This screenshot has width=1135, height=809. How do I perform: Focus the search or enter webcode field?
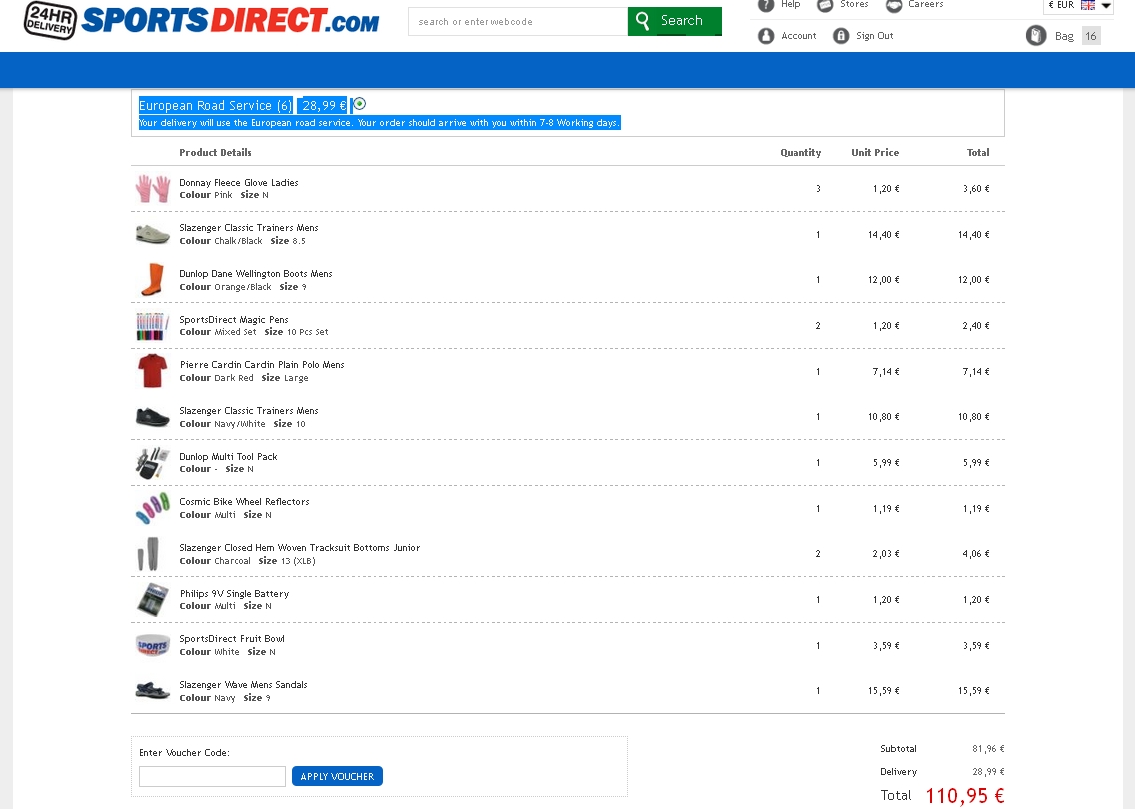(x=518, y=22)
